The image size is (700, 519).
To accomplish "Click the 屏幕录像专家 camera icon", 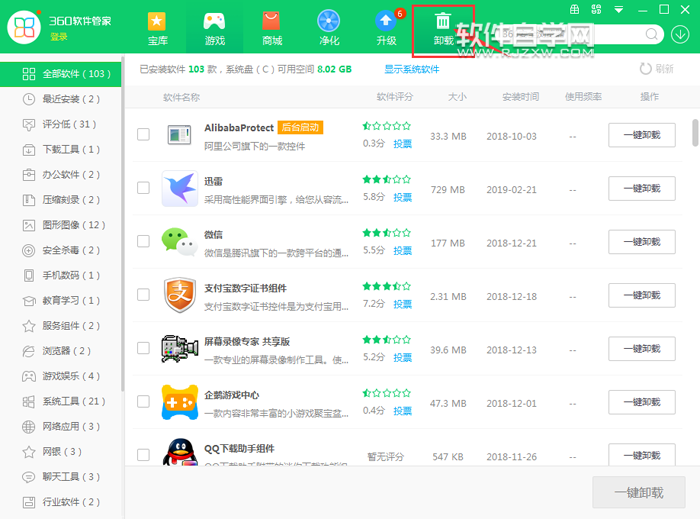I will coord(179,349).
